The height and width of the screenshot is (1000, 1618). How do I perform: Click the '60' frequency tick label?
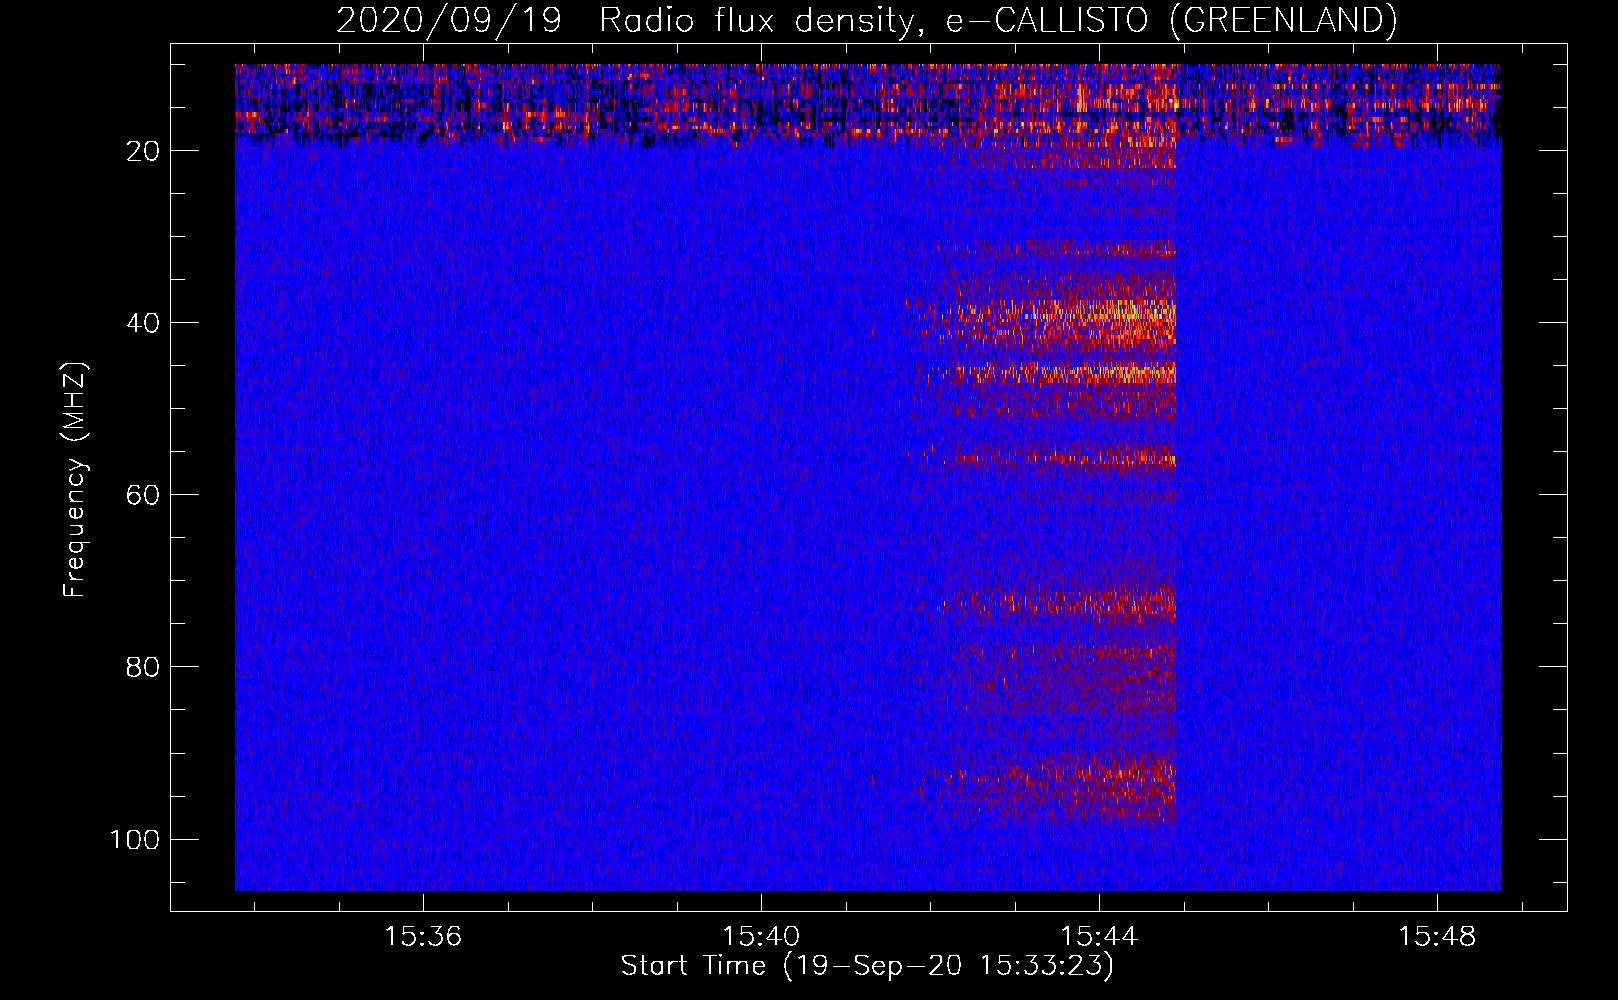143,495
